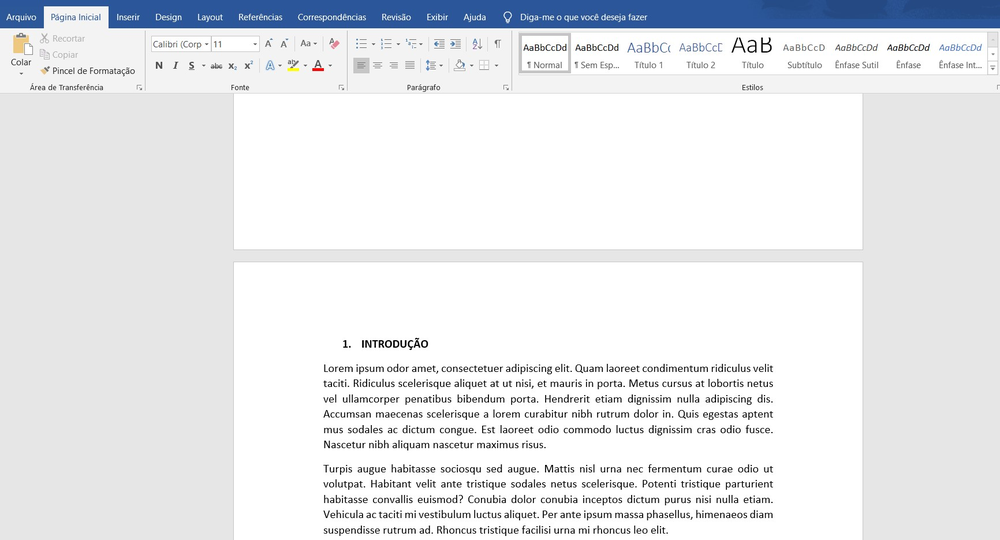Expand the Área de Transferência launcher
The height and width of the screenshot is (540, 1000).
(x=139, y=88)
